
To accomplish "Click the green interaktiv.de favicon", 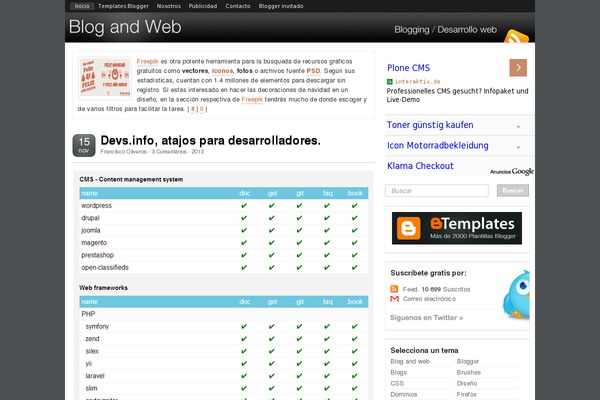I will click(390, 82).
